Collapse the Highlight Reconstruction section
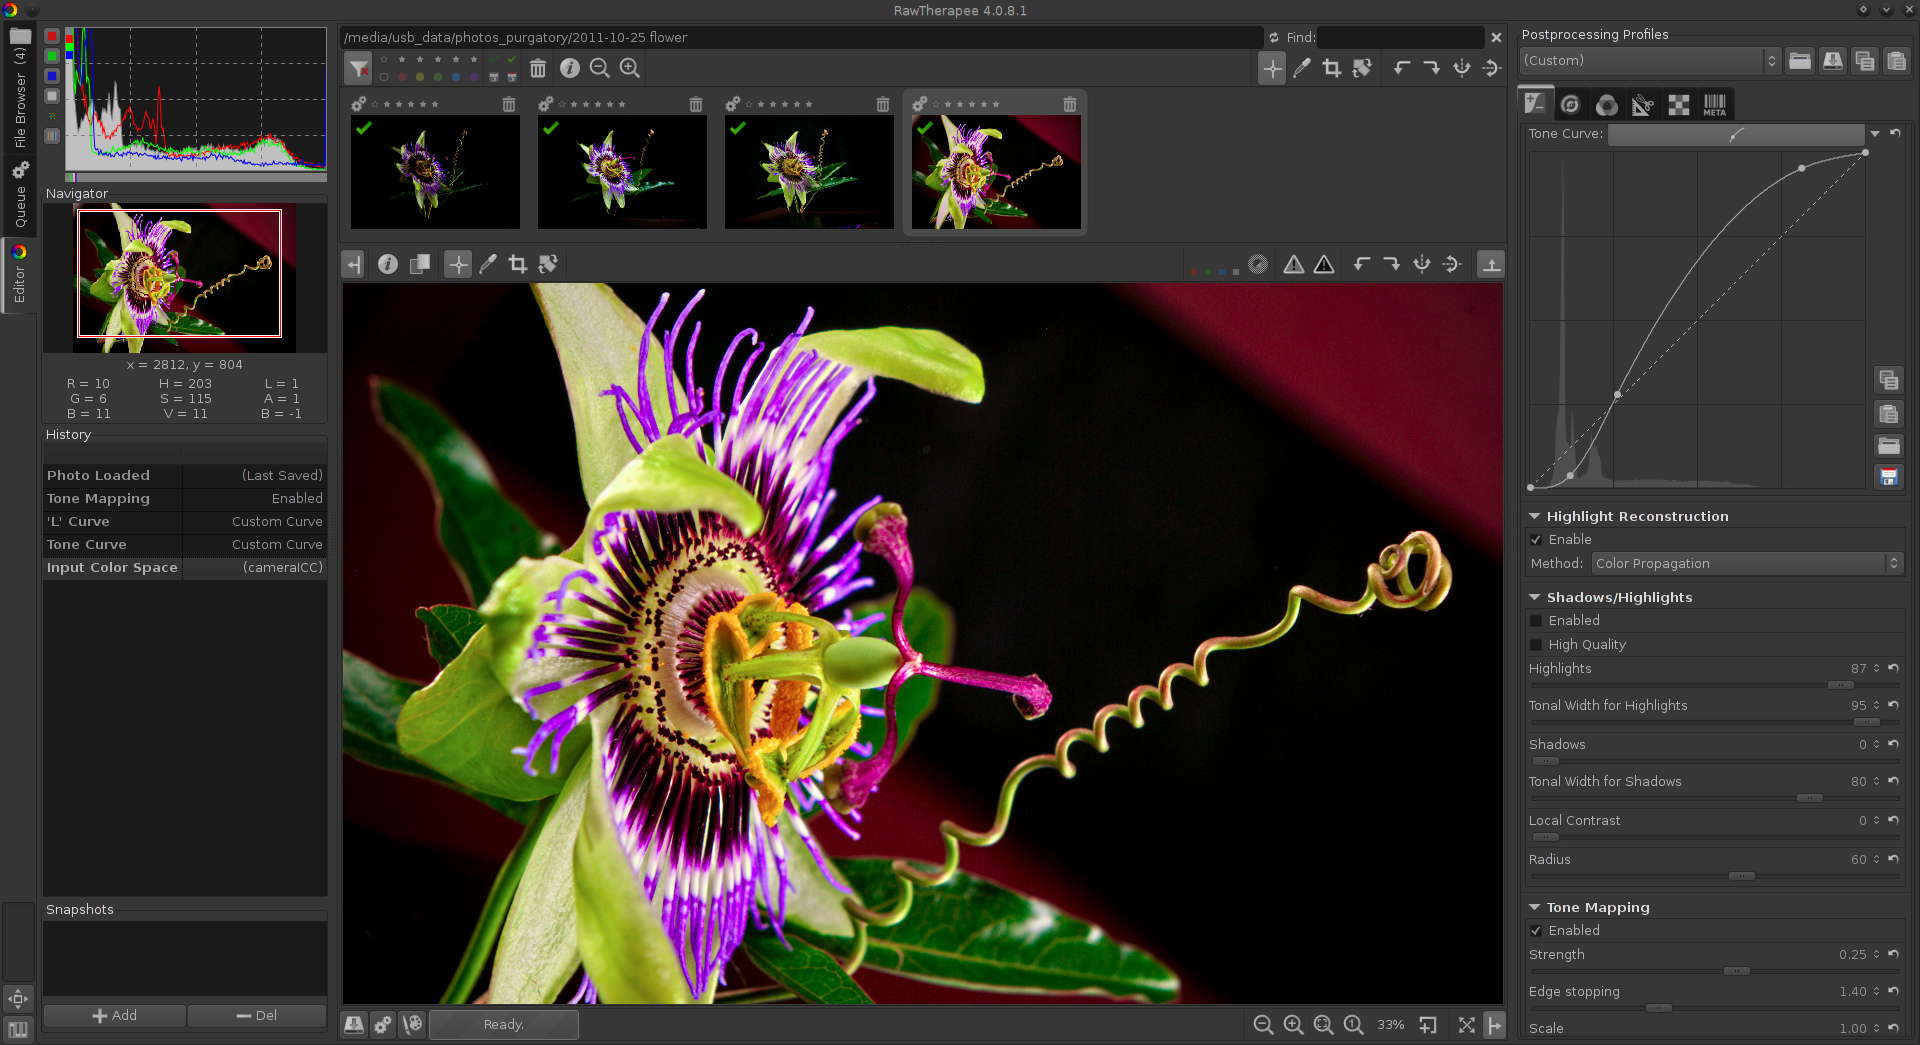 [x=1536, y=516]
